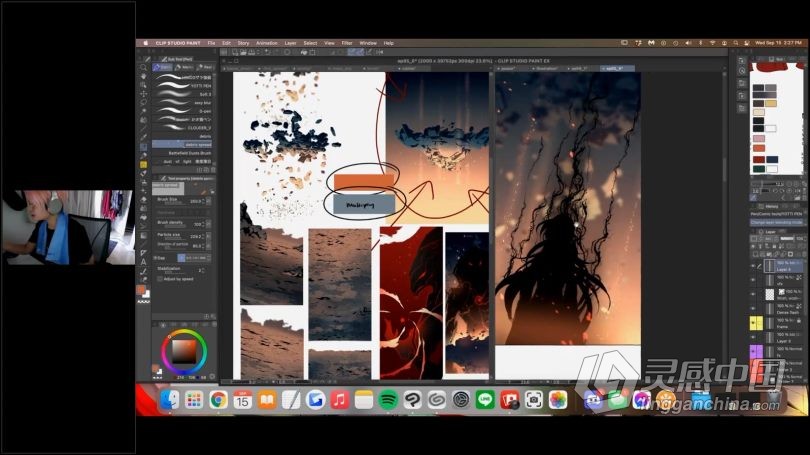Toggle visibility of Debris flash layer
Viewport: 810px width, 455px height.
tap(753, 309)
